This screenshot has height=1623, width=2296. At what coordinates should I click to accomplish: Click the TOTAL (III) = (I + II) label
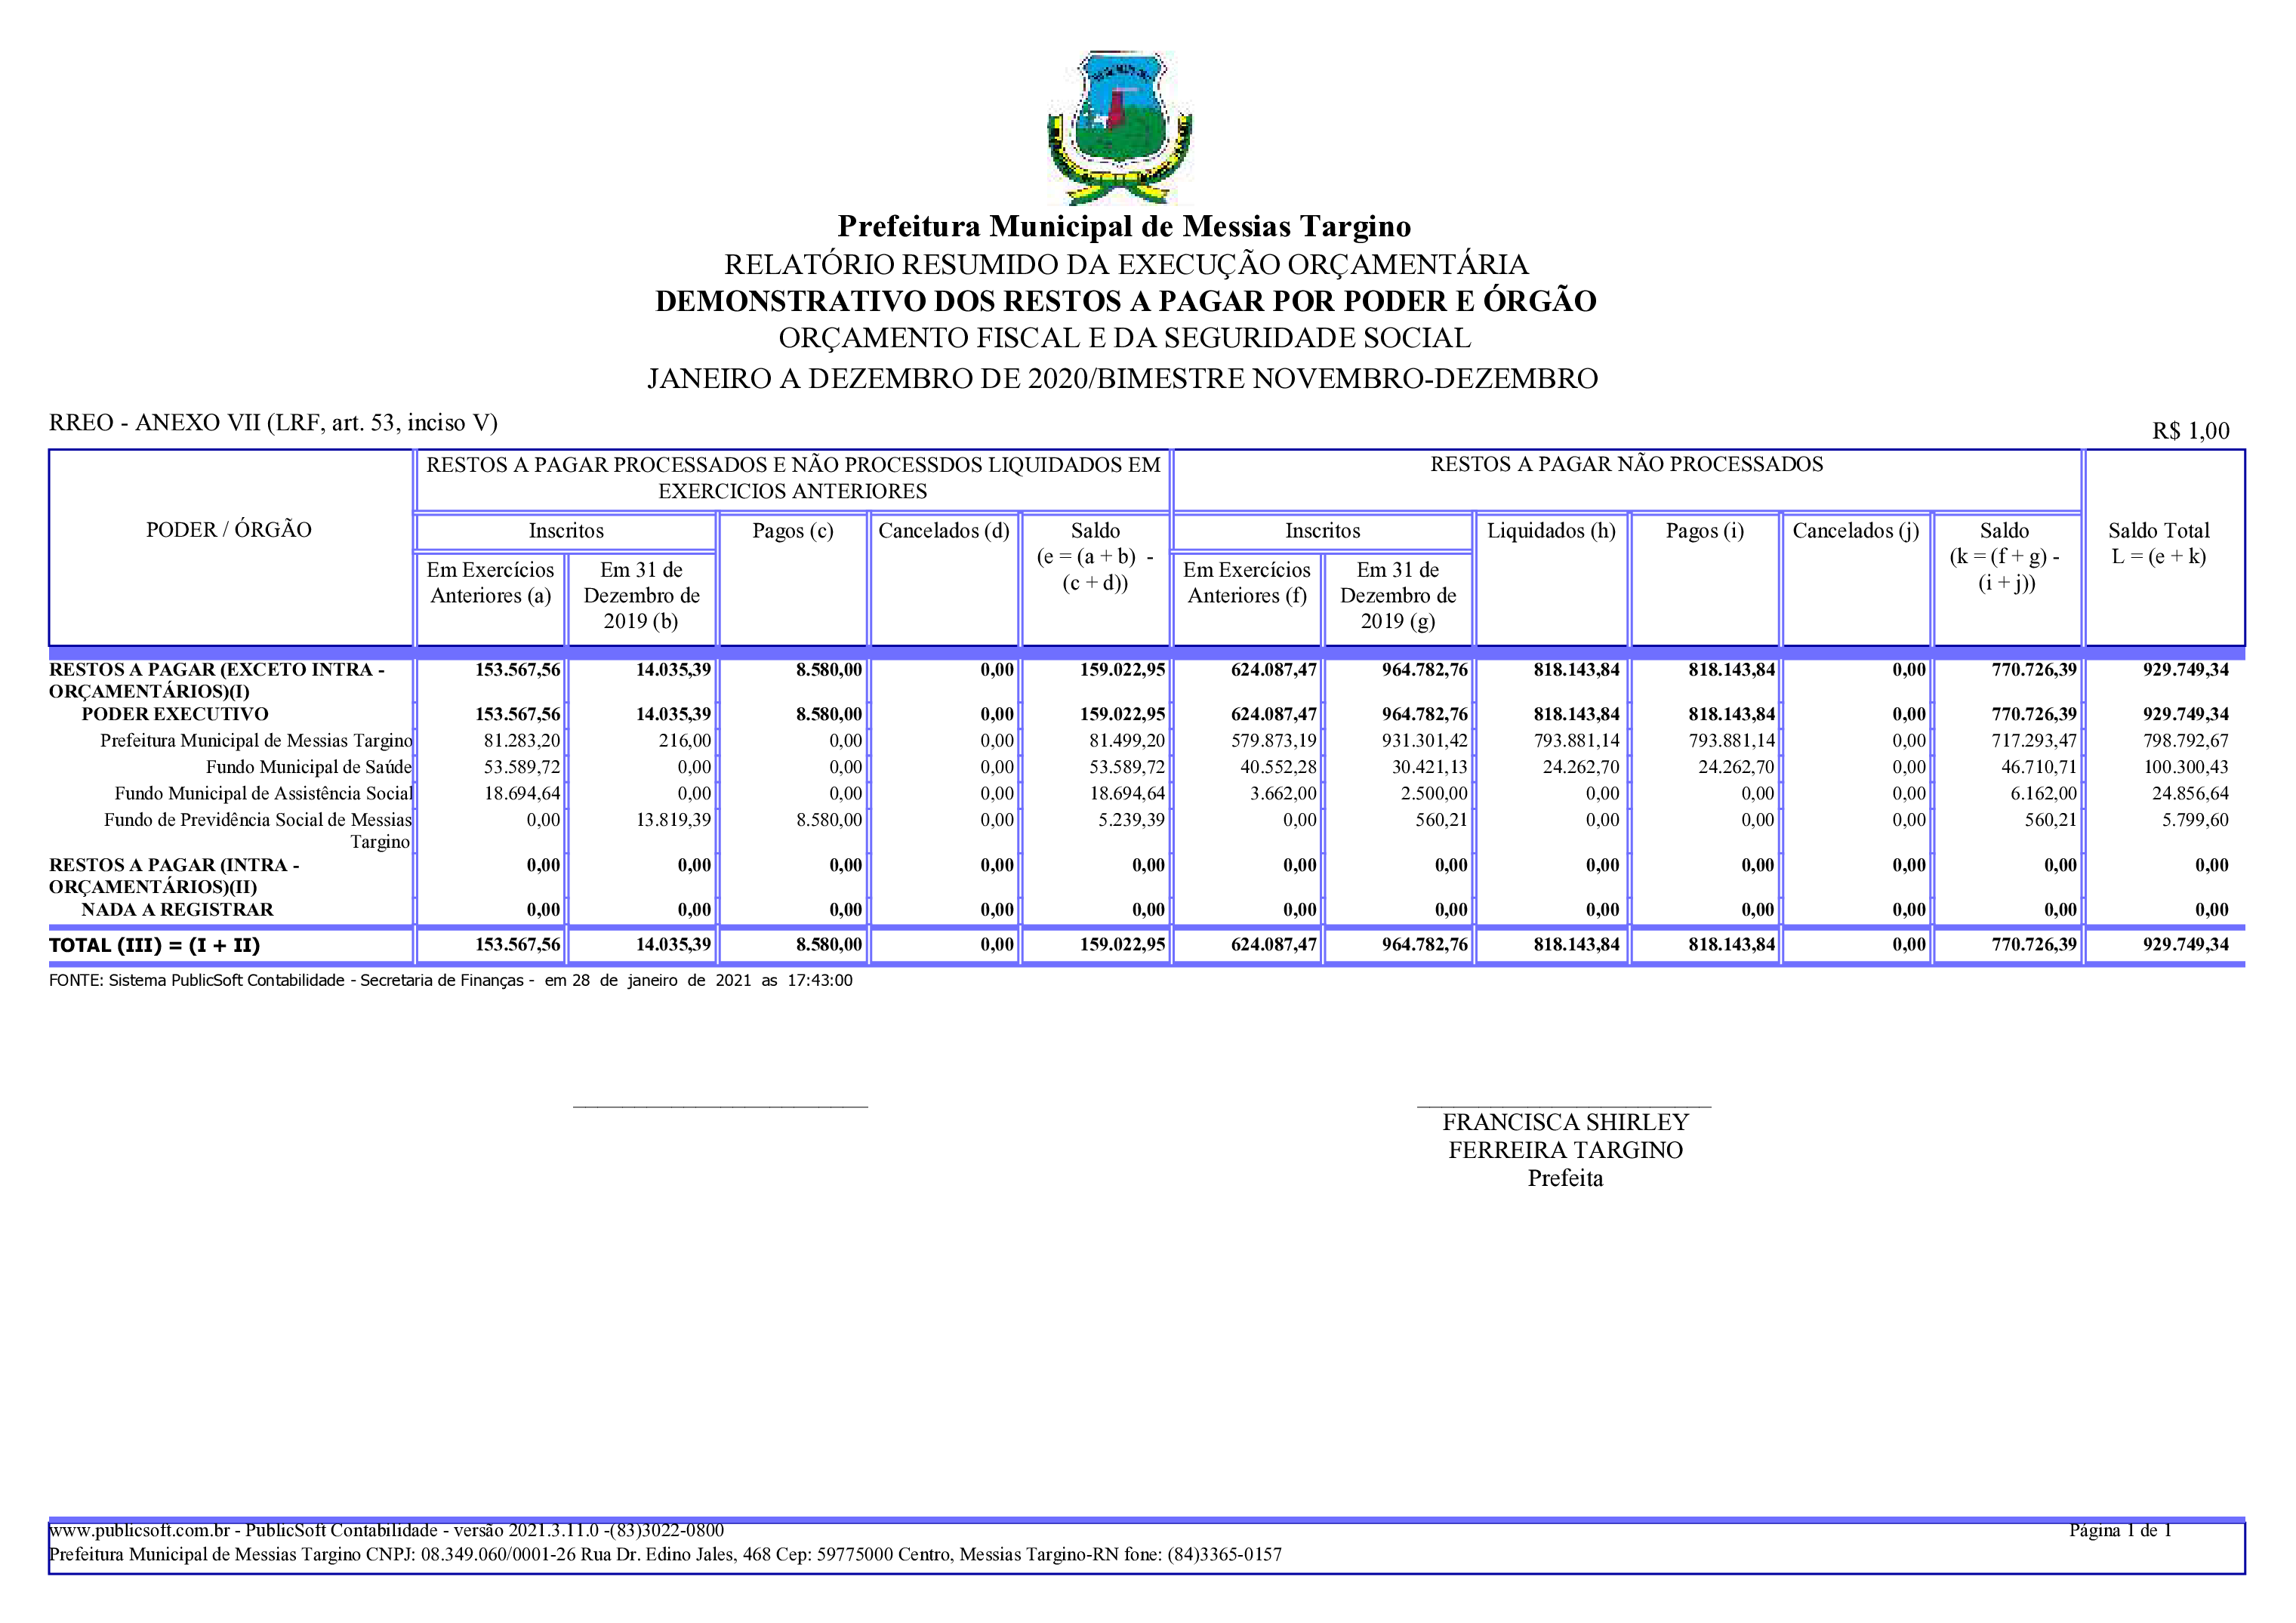(x=154, y=945)
